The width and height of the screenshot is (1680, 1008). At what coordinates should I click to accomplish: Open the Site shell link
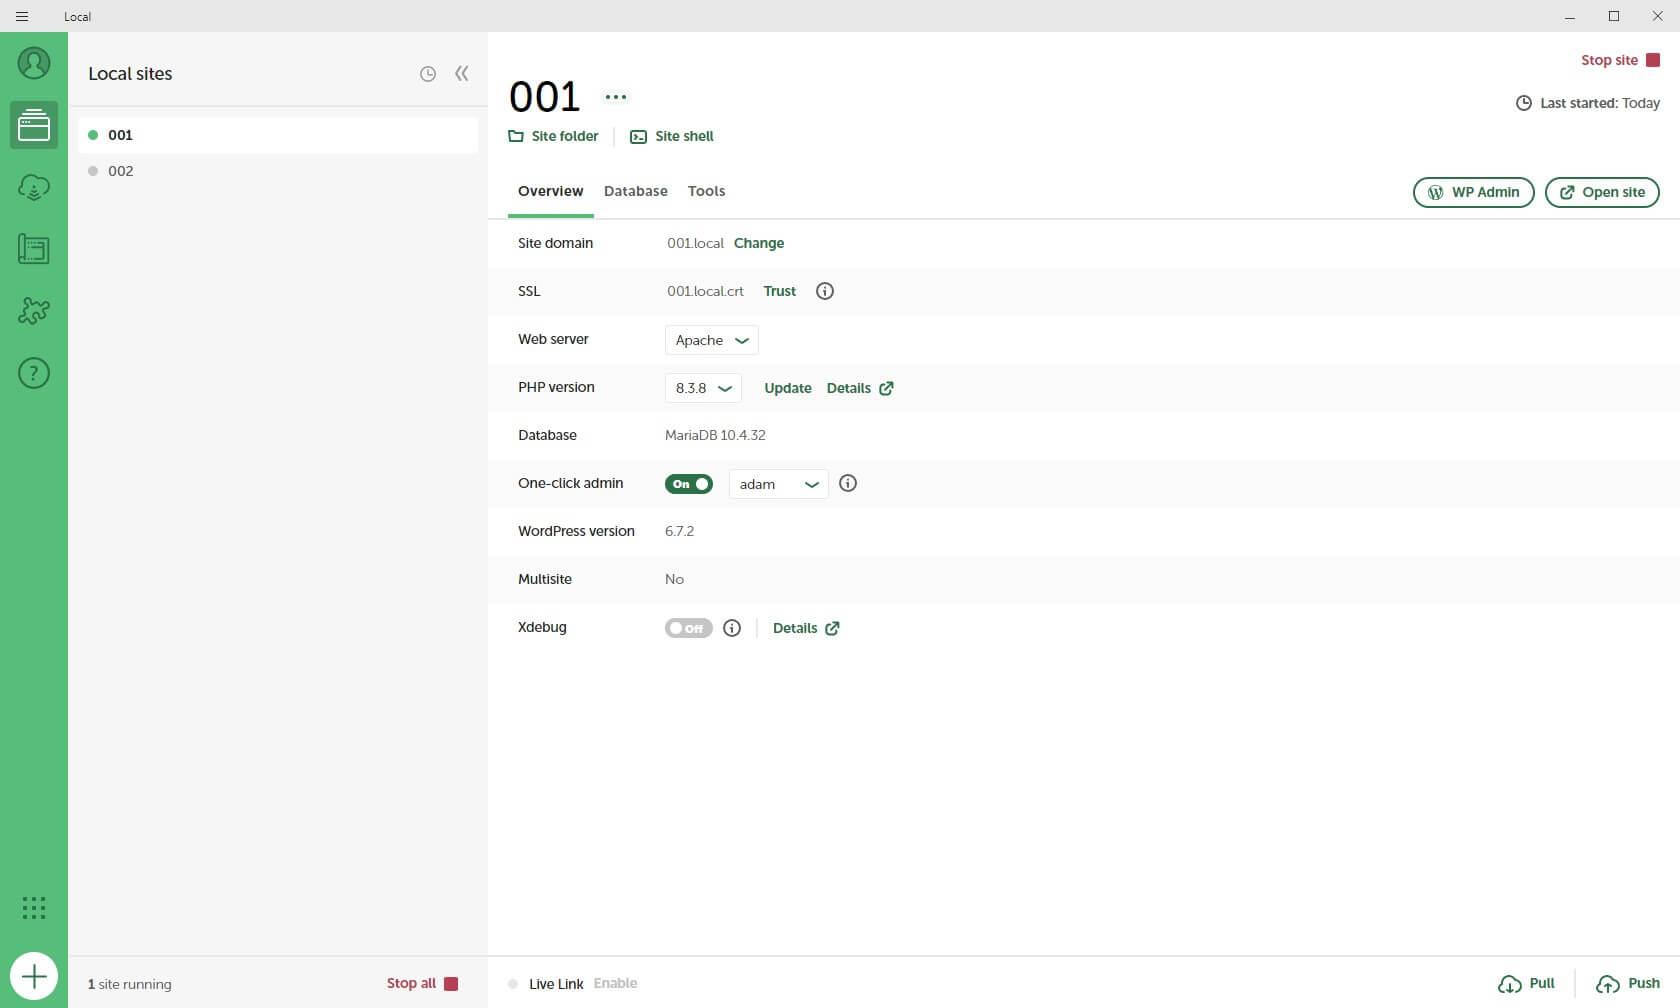point(672,136)
